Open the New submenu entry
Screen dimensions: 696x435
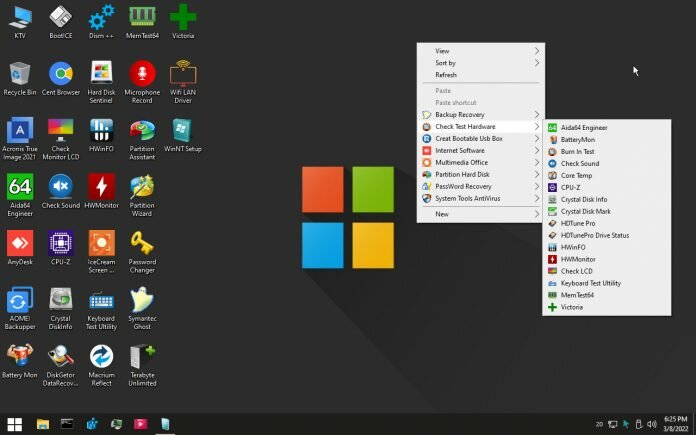point(481,214)
